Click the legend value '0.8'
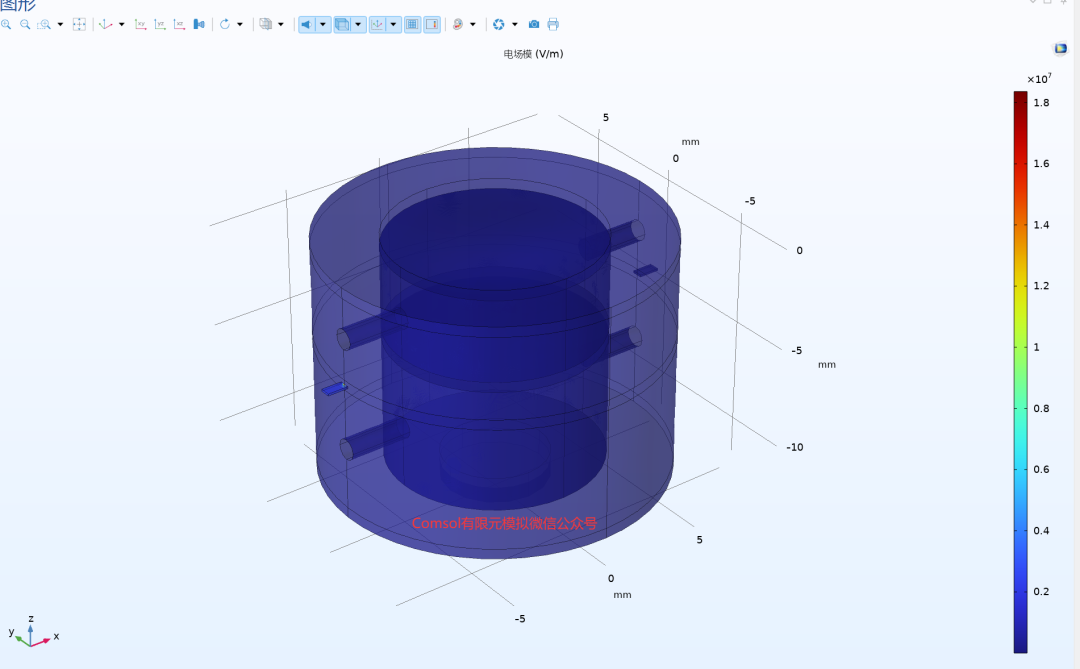1080x669 pixels. point(1041,408)
